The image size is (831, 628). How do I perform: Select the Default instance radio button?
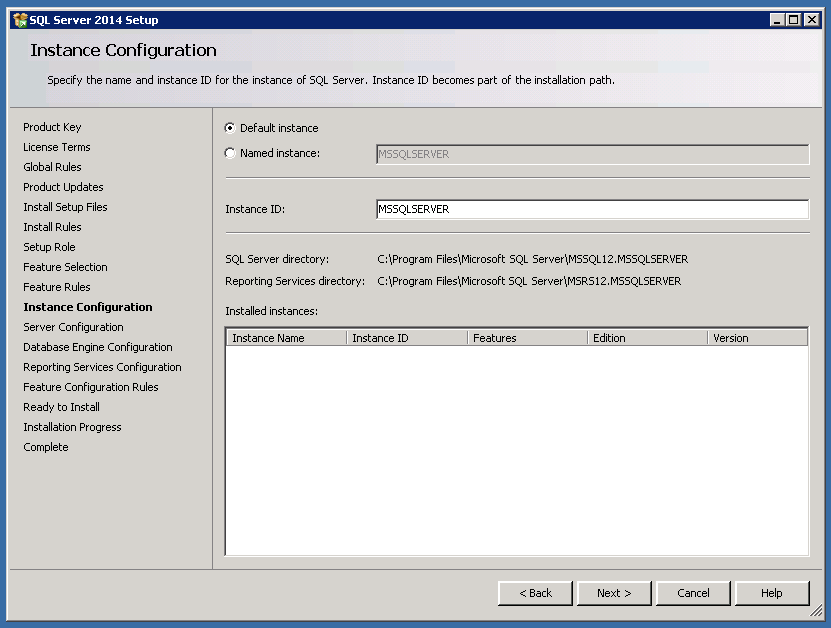coord(231,128)
